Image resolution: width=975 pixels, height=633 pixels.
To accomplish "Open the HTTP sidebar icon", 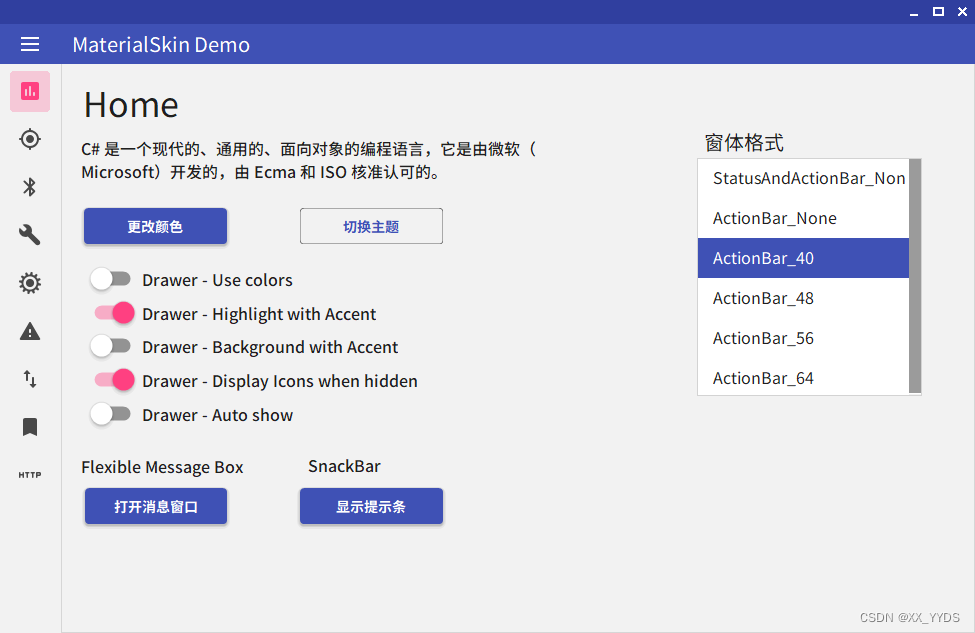I will pos(30,475).
